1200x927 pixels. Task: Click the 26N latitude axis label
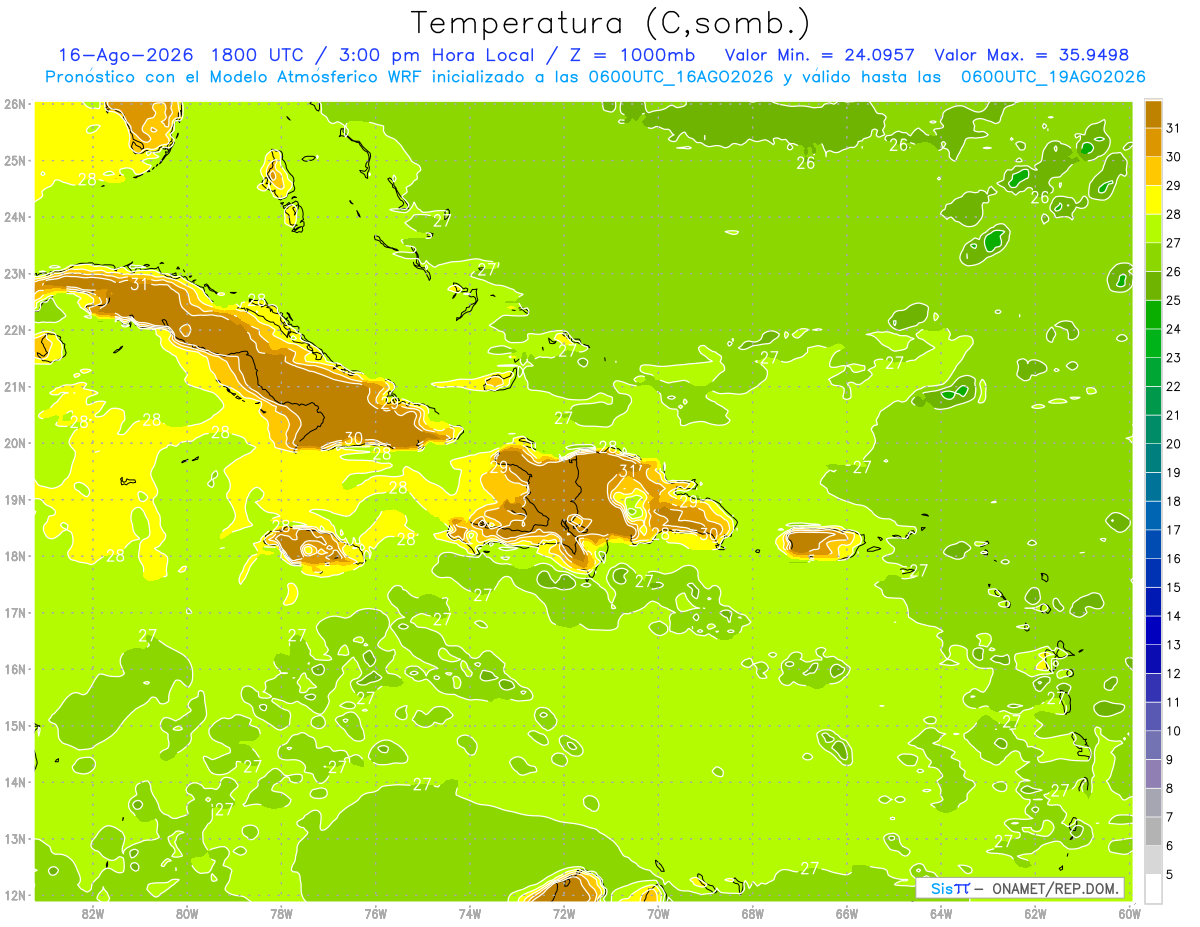pyautogui.click(x=14, y=104)
